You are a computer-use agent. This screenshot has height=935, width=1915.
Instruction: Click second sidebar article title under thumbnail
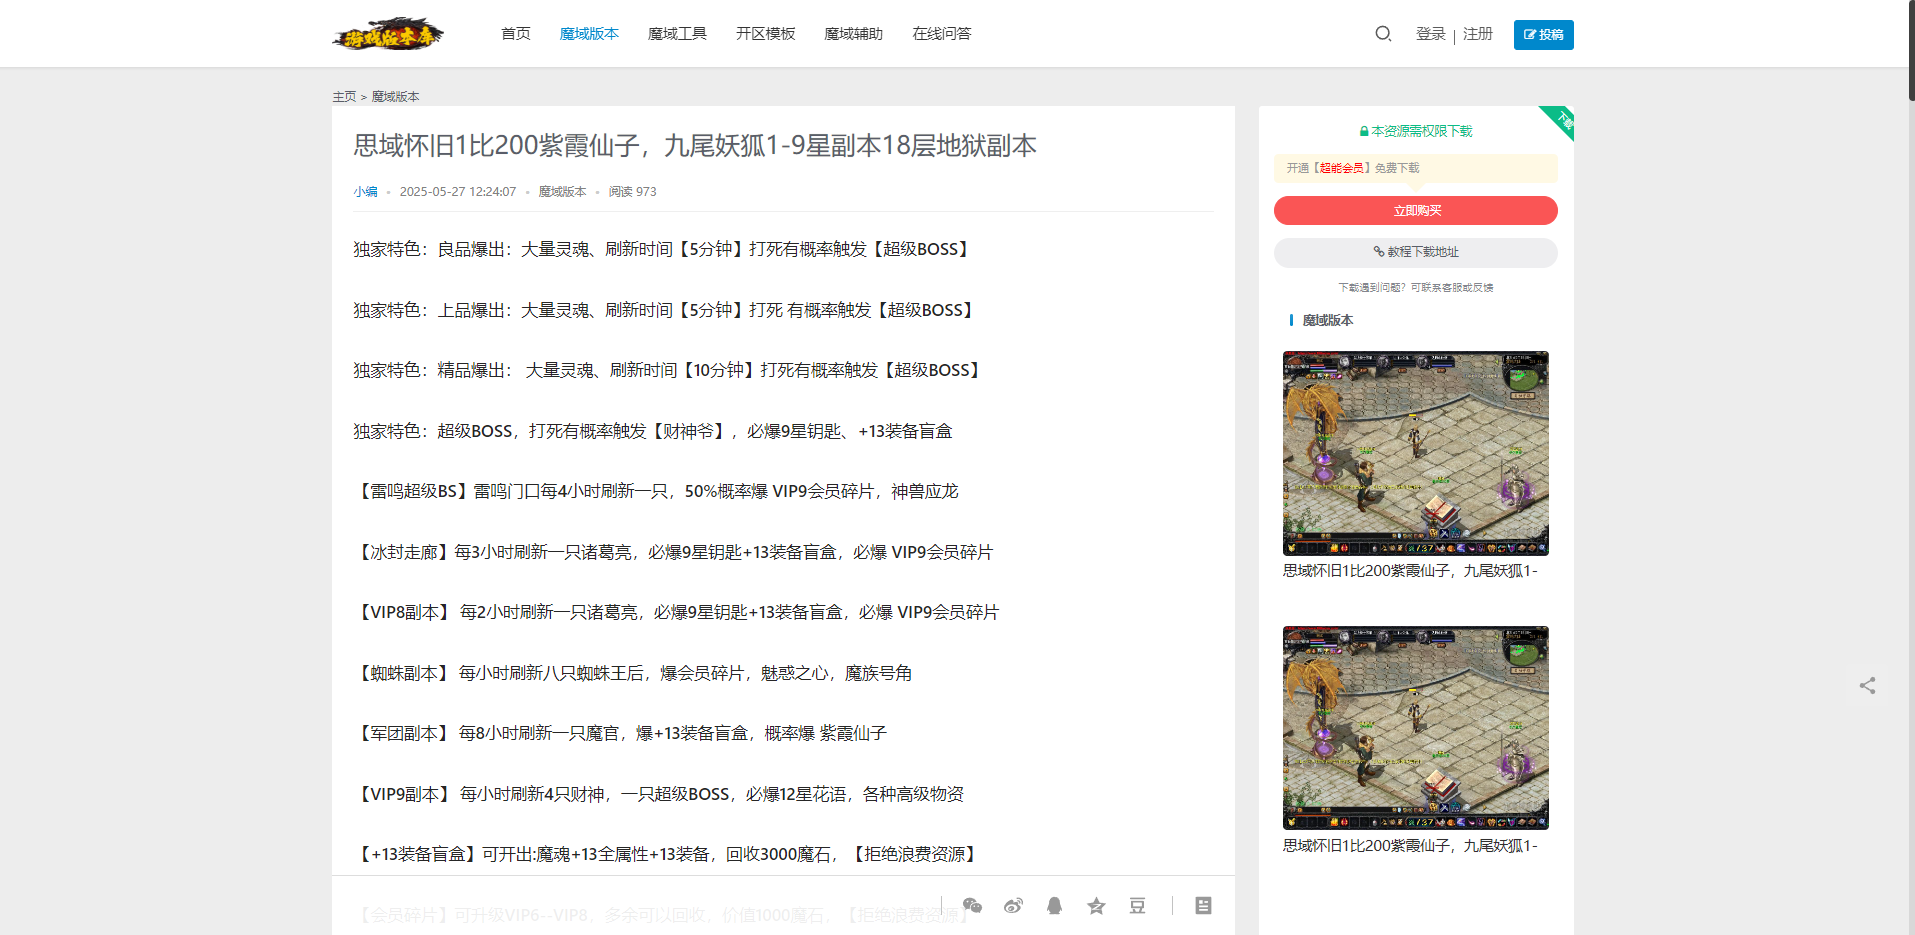pyautogui.click(x=1410, y=846)
